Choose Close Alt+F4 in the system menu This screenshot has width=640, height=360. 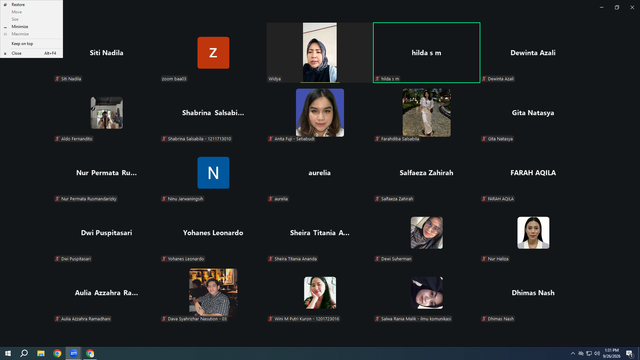pos(31,53)
